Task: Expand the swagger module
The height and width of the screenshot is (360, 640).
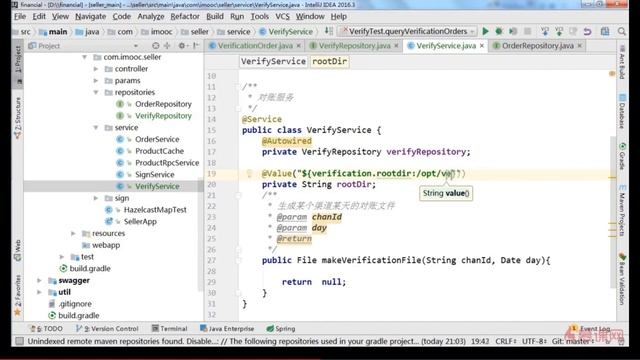Action: pos(40,280)
